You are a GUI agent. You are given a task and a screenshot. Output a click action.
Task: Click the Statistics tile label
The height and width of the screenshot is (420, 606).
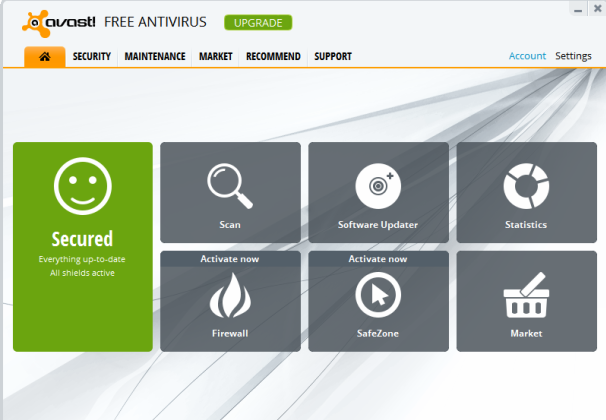click(x=526, y=224)
